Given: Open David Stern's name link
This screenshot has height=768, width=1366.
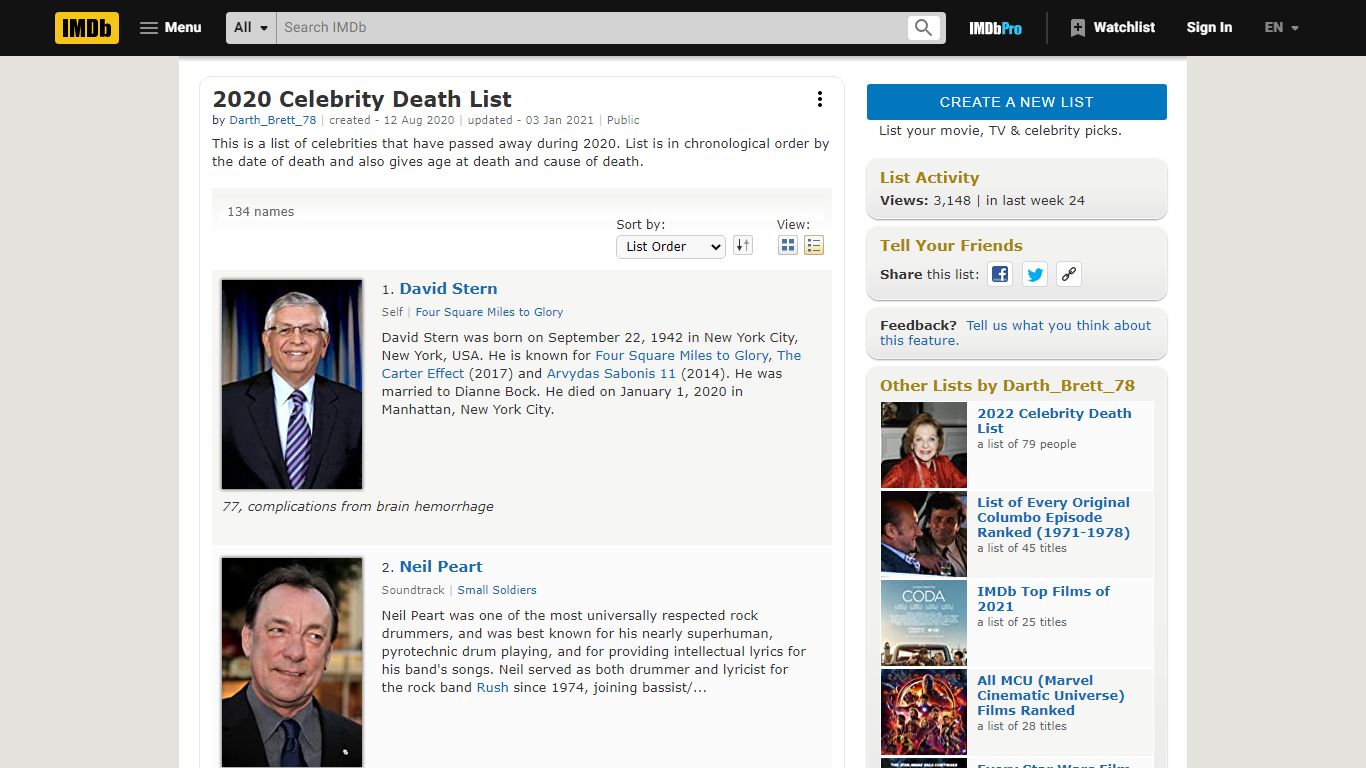Looking at the screenshot, I should [x=448, y=289].
